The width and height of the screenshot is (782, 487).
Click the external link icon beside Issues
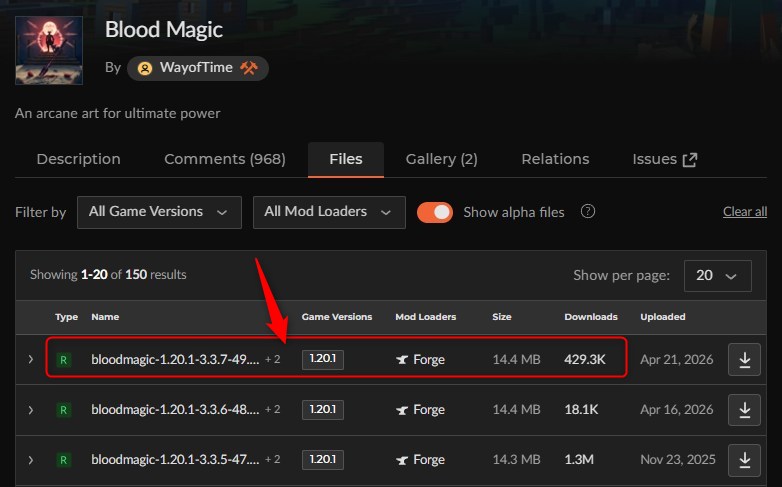690,160
